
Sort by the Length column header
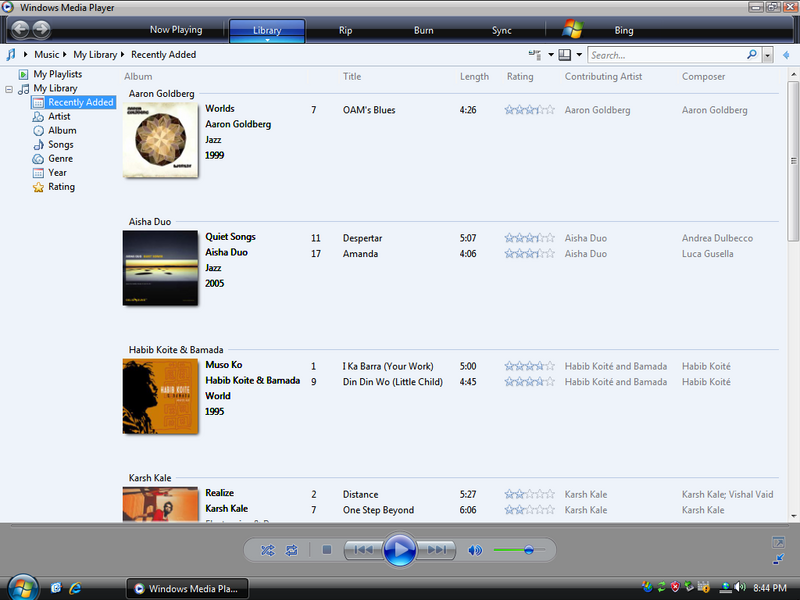pos(474,77)
